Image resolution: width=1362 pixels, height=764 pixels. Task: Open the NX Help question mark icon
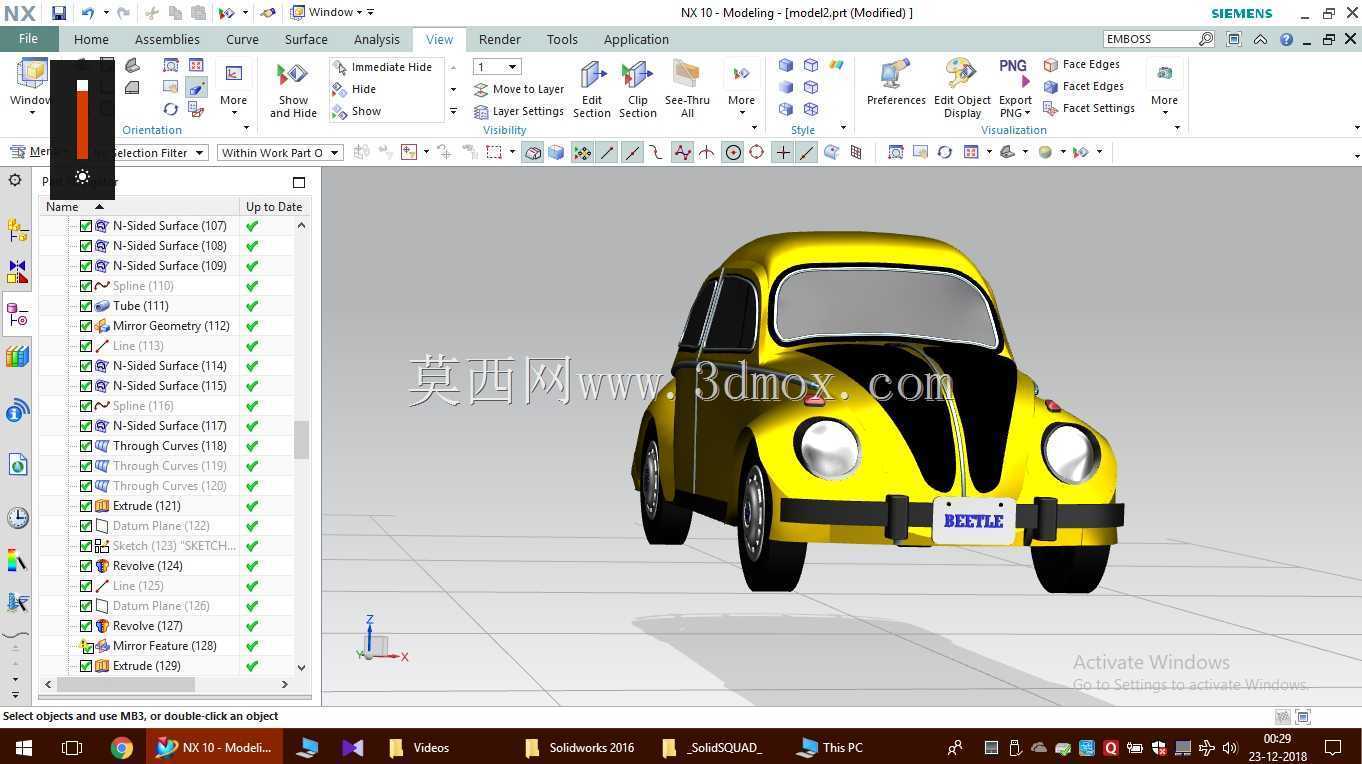point(1286,40)
